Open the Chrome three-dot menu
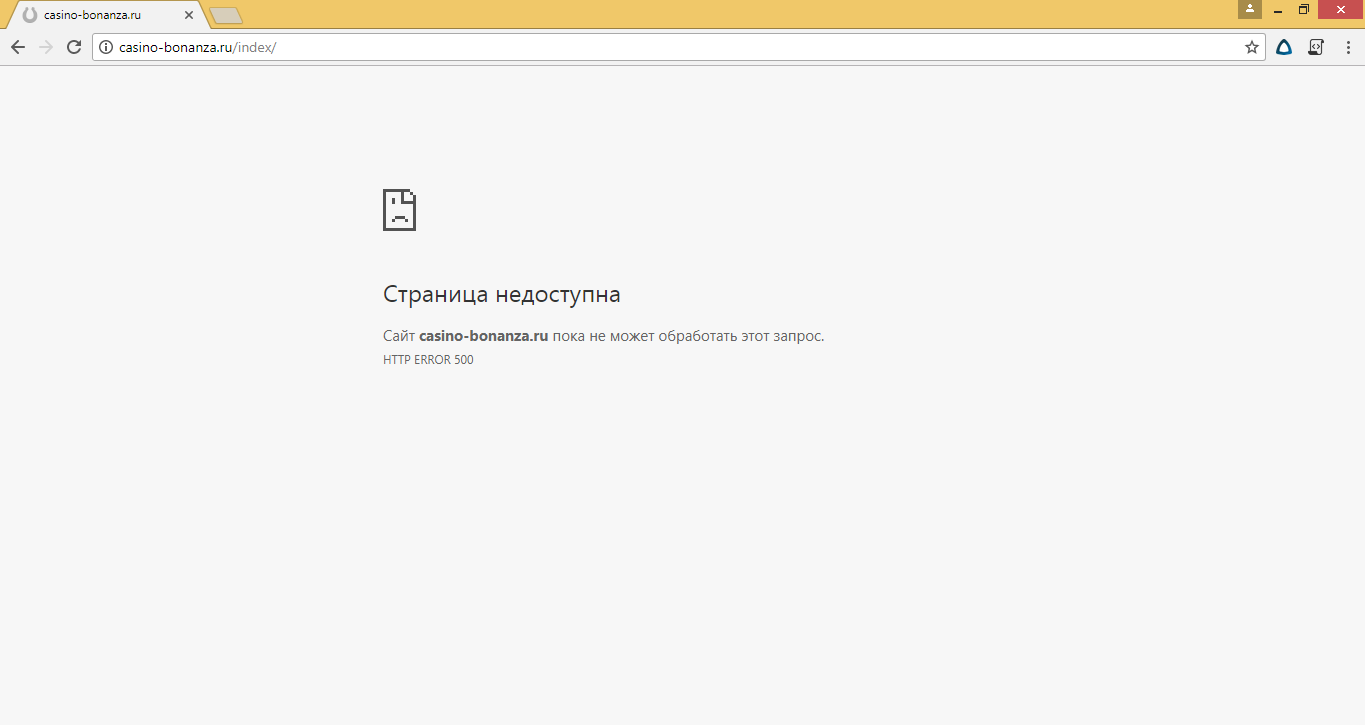This screenshot has height=725, width=1365. click(x=1347, y=47)
